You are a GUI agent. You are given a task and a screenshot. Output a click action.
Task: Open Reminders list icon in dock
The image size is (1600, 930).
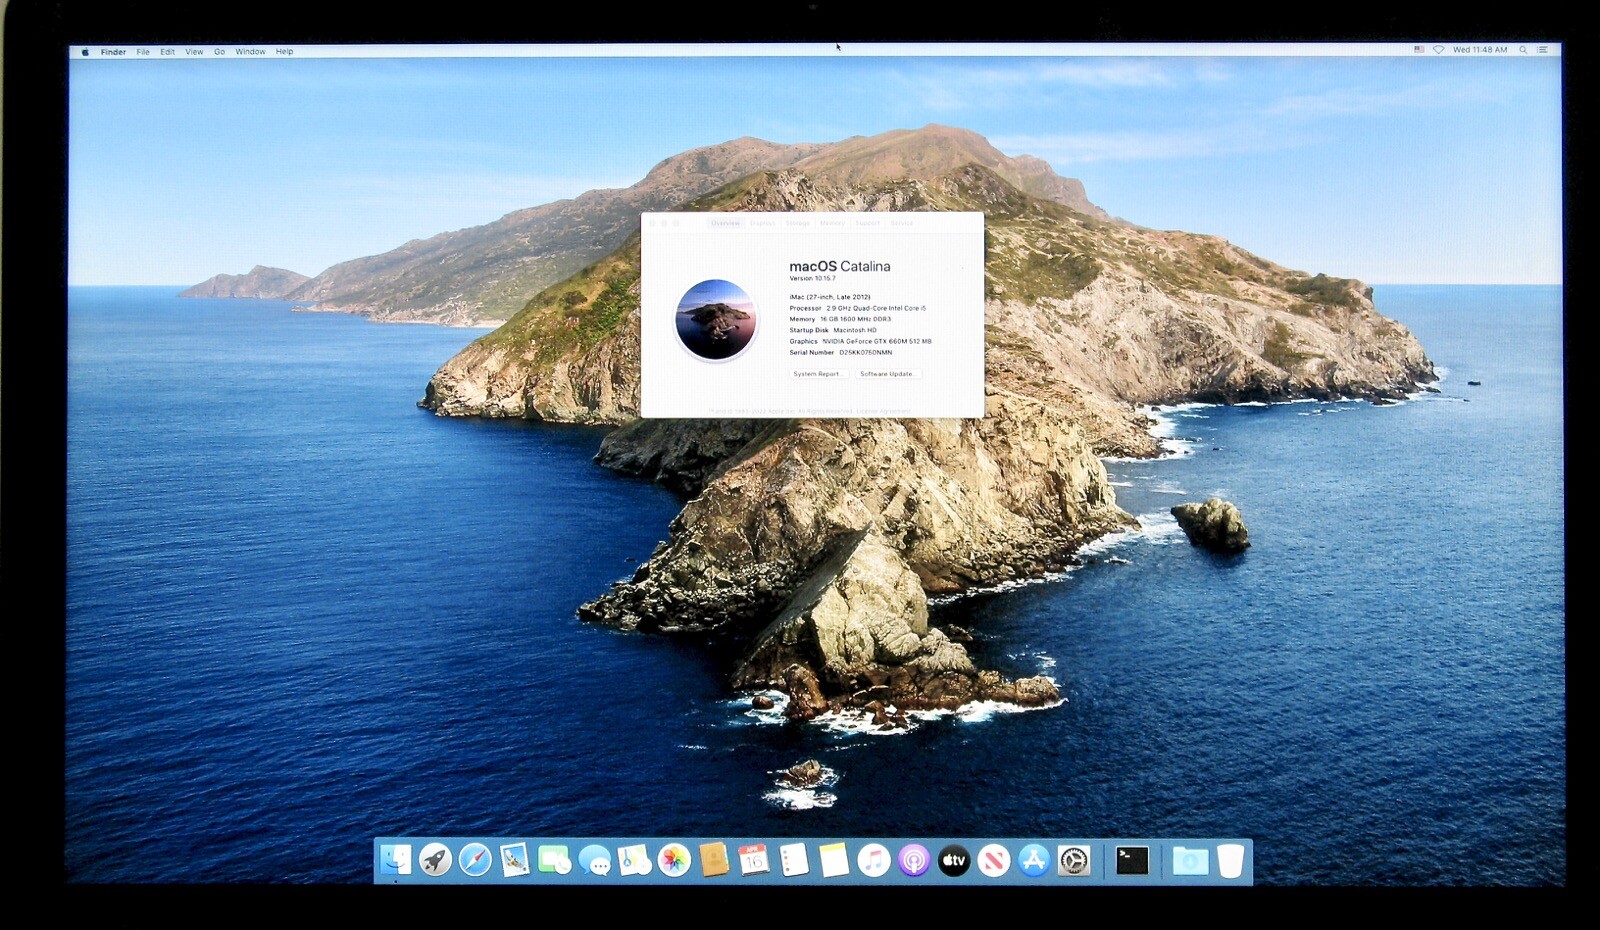794,859
